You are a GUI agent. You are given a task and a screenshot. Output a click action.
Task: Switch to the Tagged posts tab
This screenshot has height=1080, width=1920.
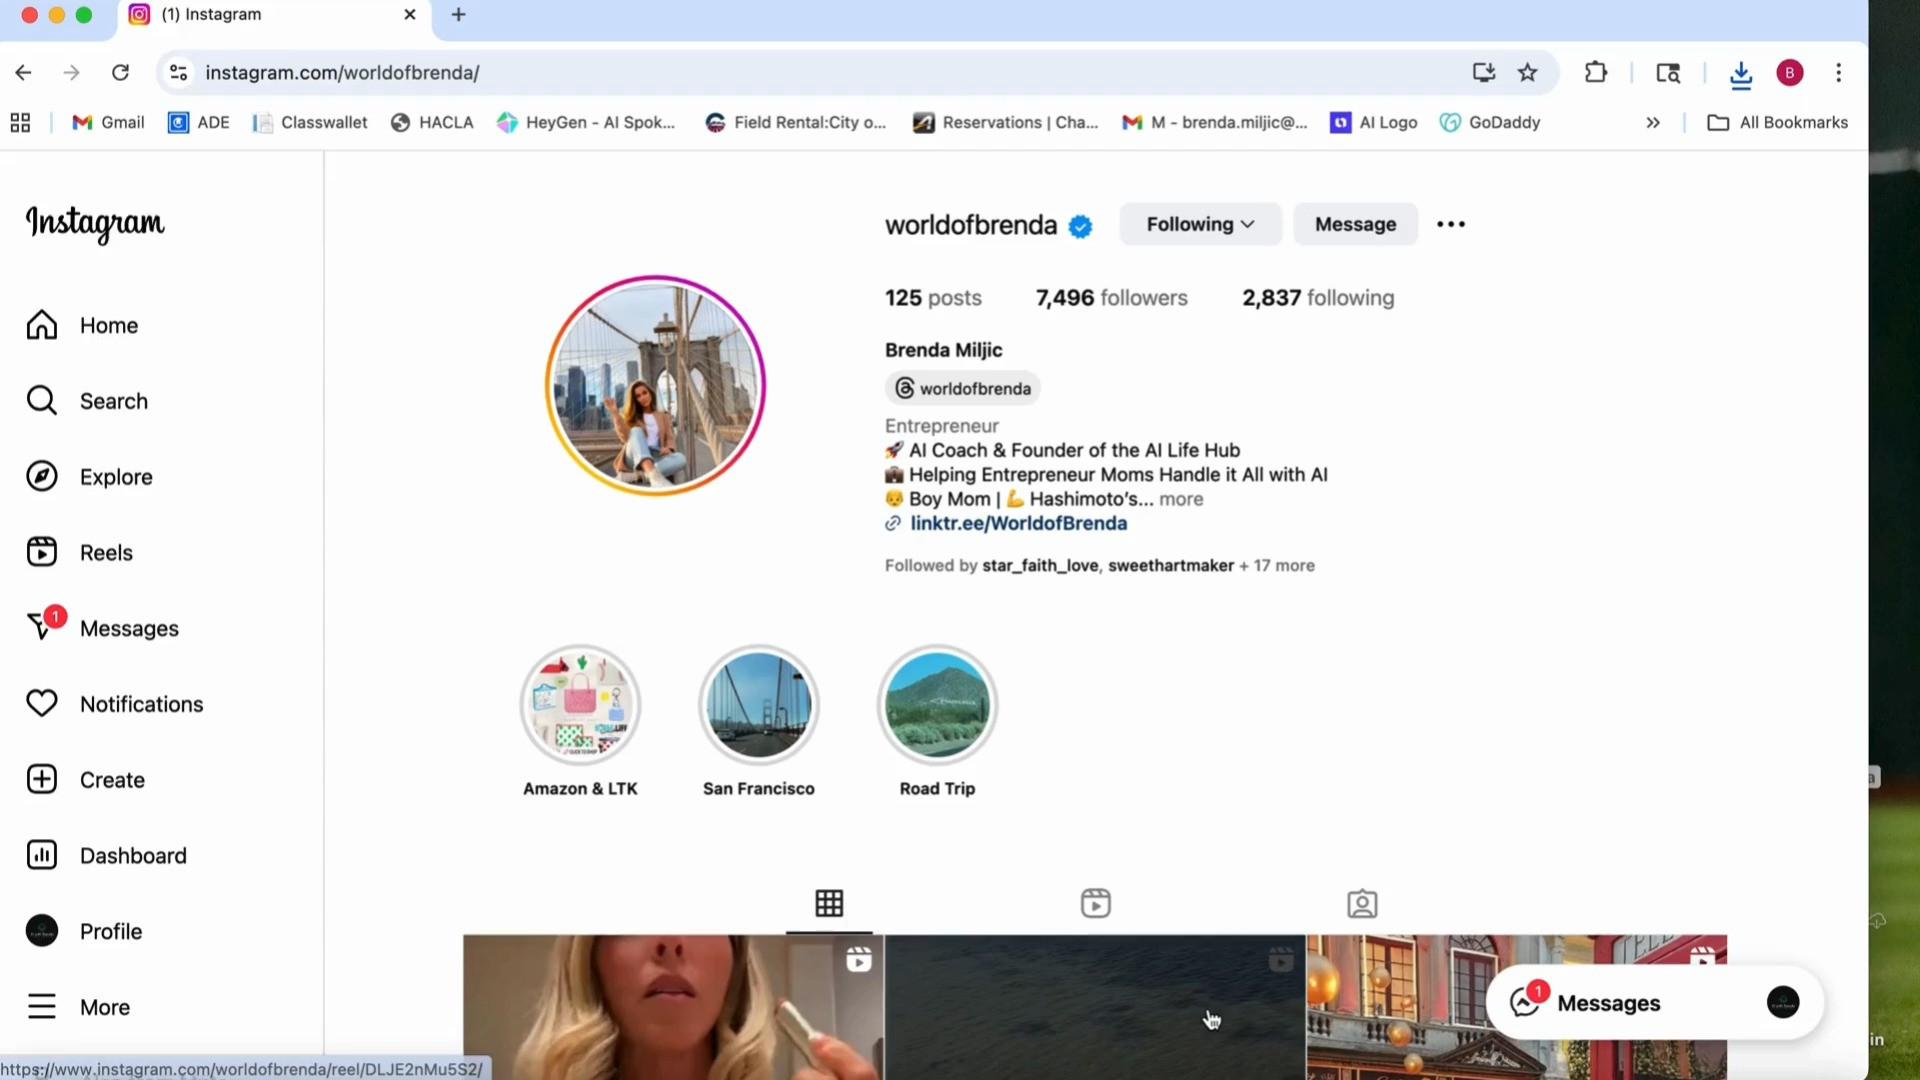click(x=1362, y=902)
